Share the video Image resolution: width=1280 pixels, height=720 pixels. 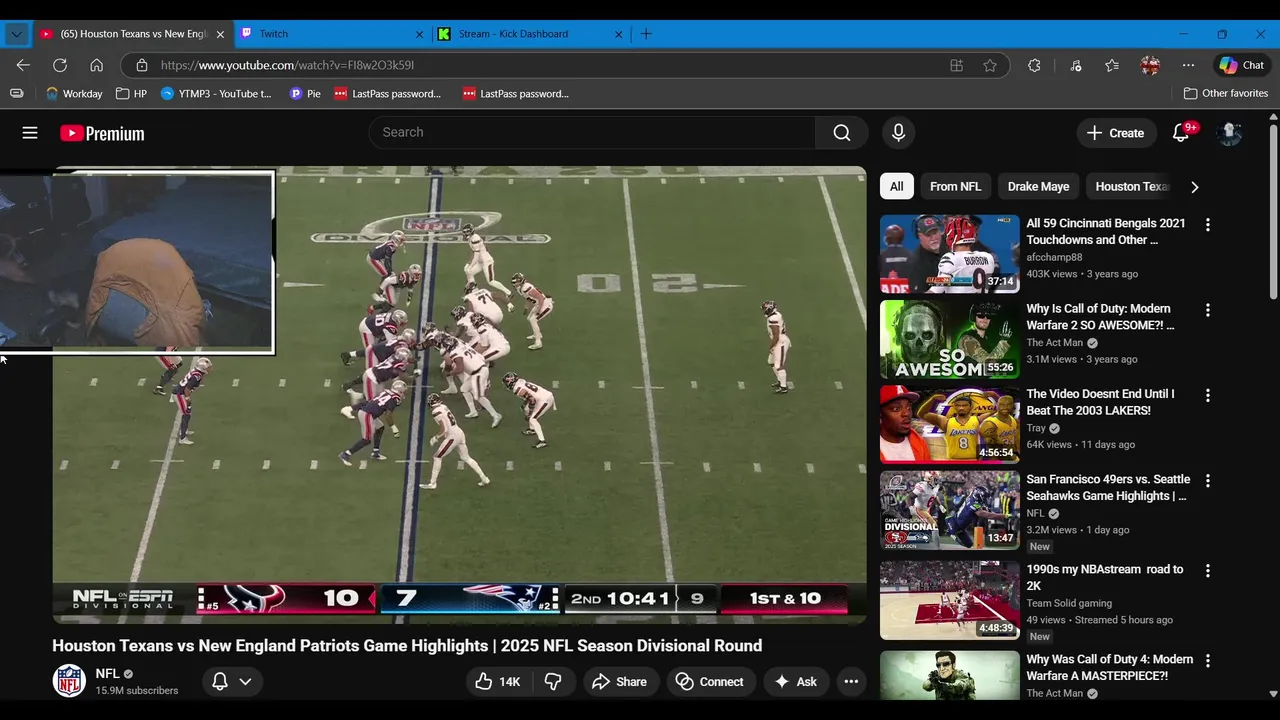pyautogui.click(x=620, y=682)
